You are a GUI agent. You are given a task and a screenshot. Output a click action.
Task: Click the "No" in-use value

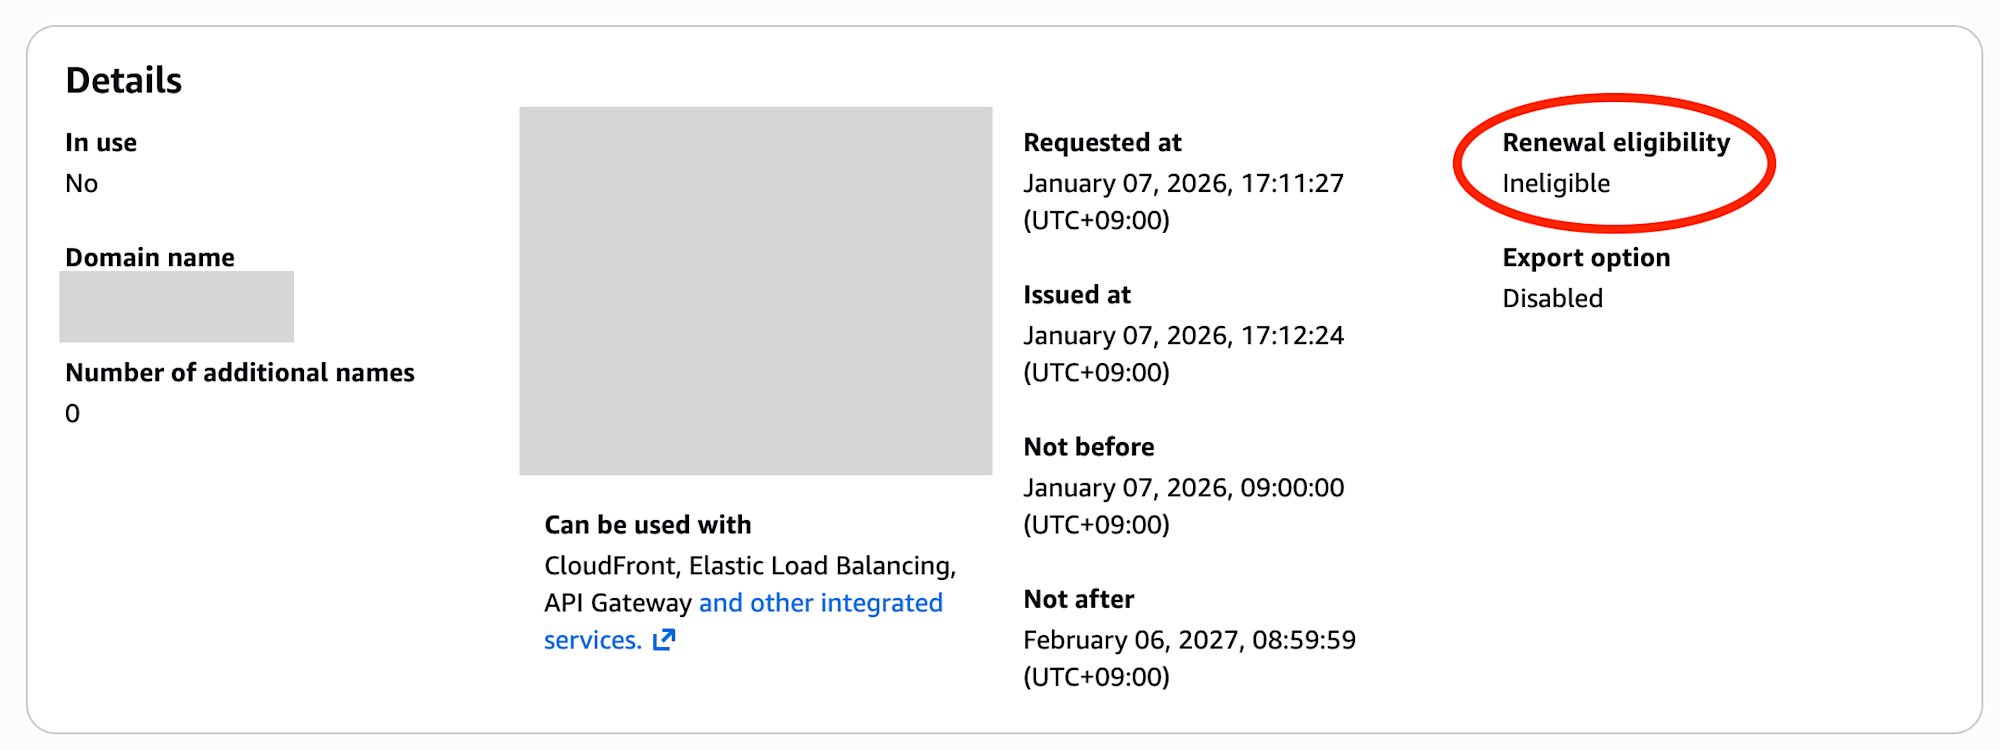point(82,184)
